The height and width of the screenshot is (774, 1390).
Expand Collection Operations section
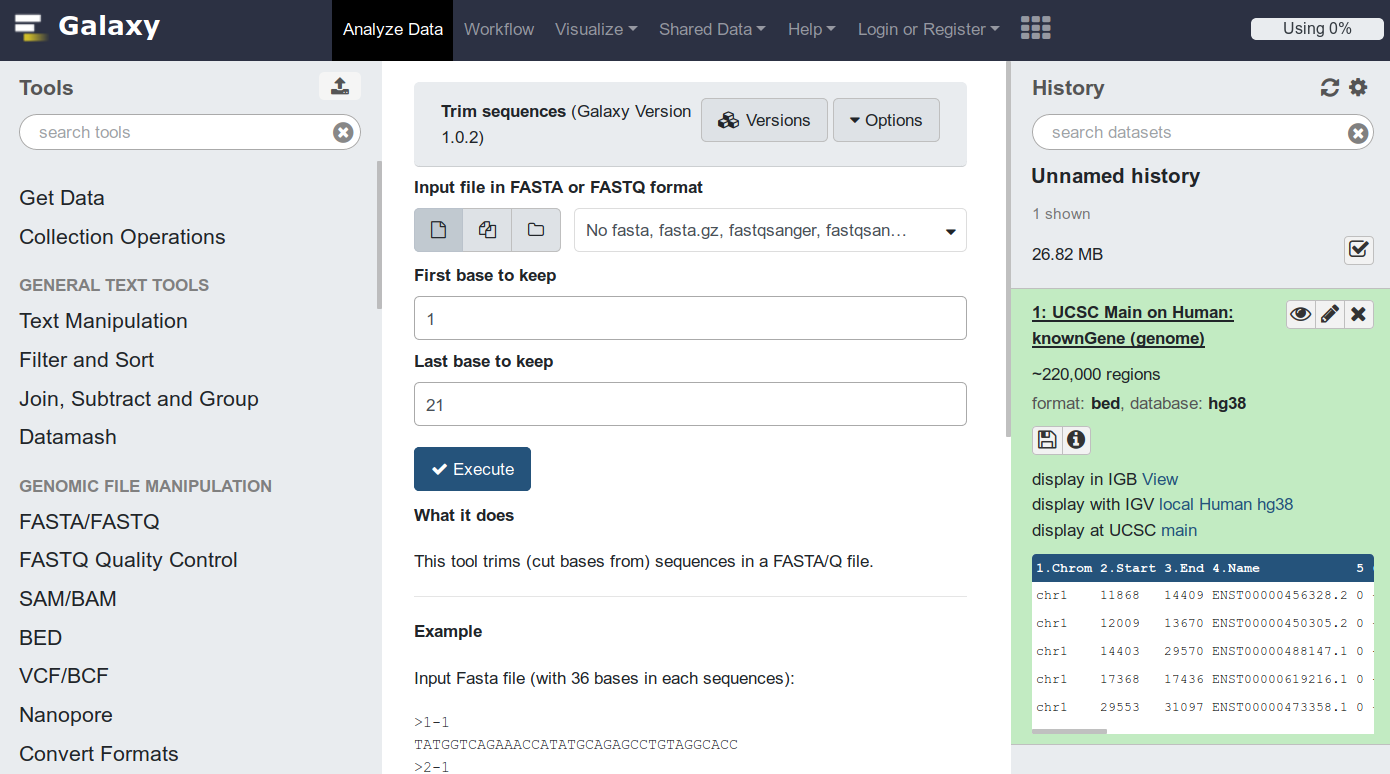122,237
